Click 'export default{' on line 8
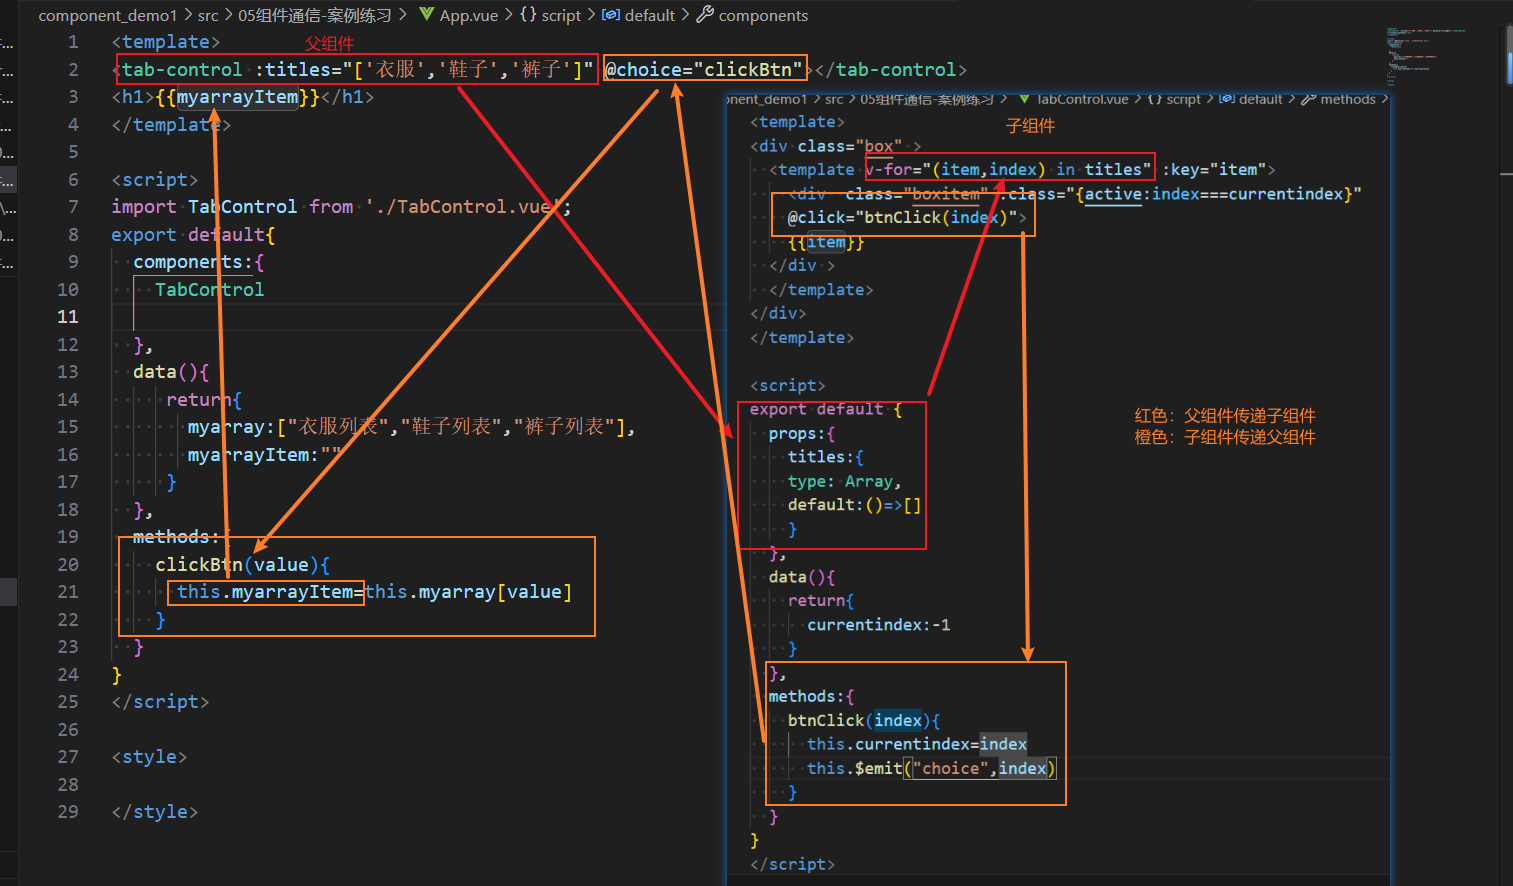The width and height of the screenshot is (1513, 886). pyautogui.click(x=193, y=235)
